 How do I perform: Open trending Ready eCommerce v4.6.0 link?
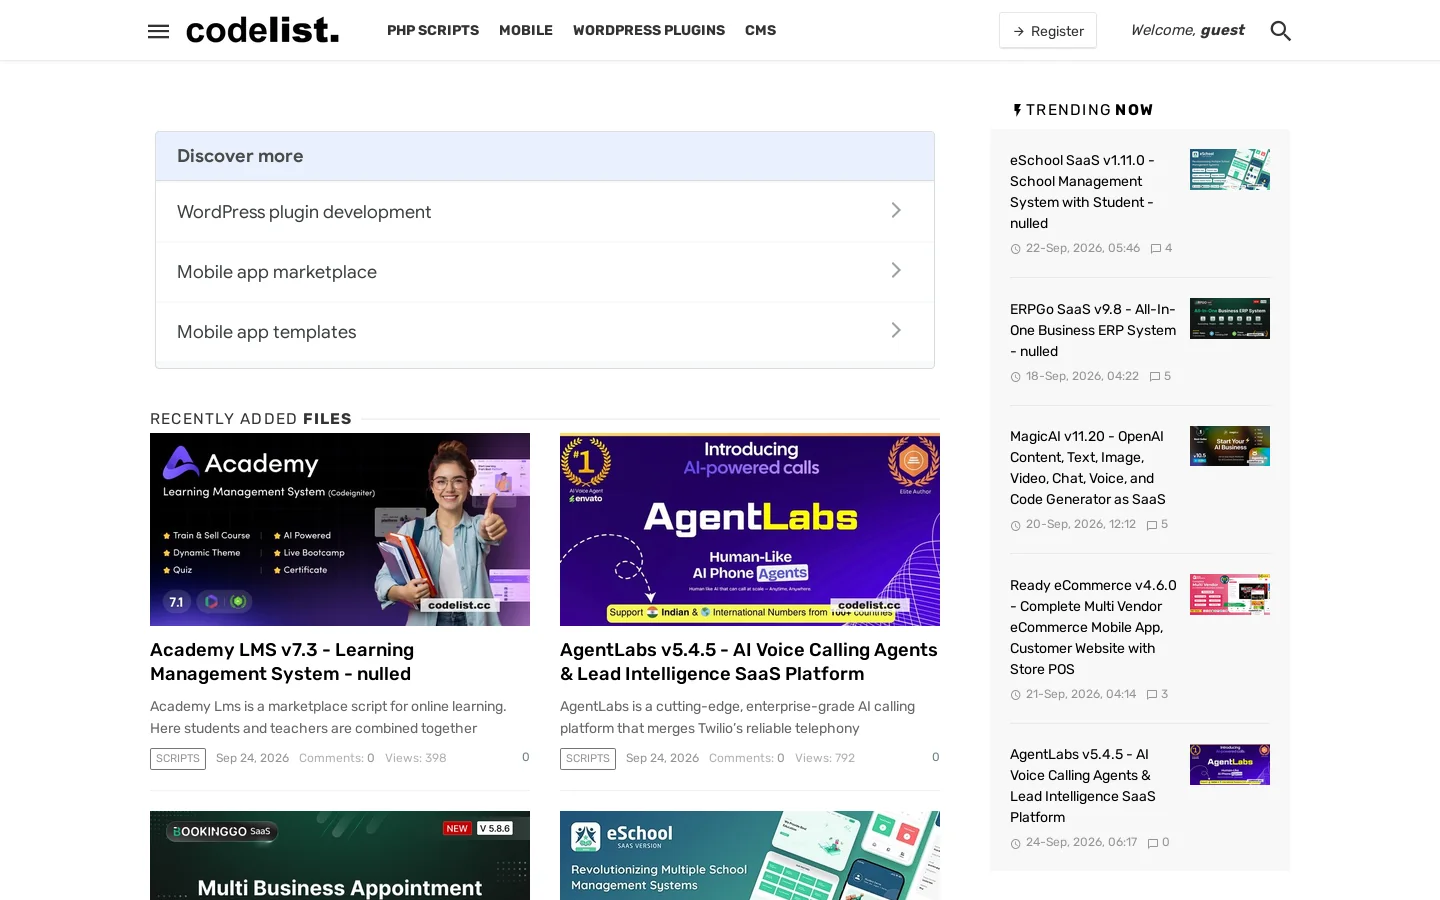coord(1093,627)
